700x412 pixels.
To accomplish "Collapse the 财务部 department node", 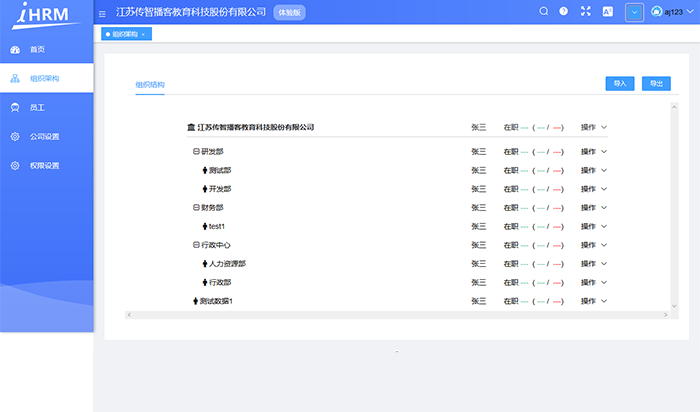I will (x=196, y=208).
